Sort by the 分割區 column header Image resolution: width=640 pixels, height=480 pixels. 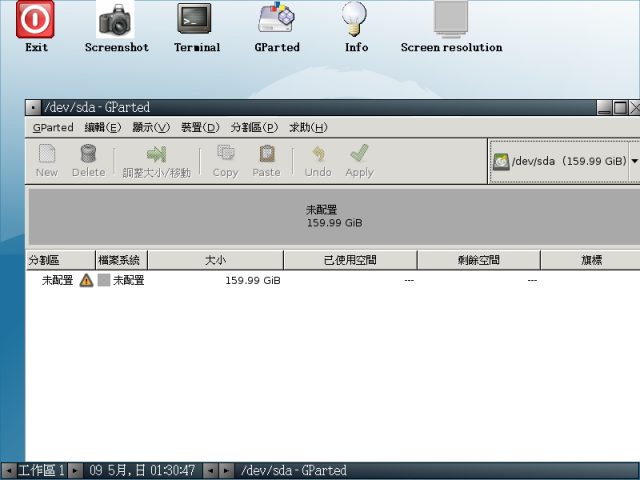(60, 260)
